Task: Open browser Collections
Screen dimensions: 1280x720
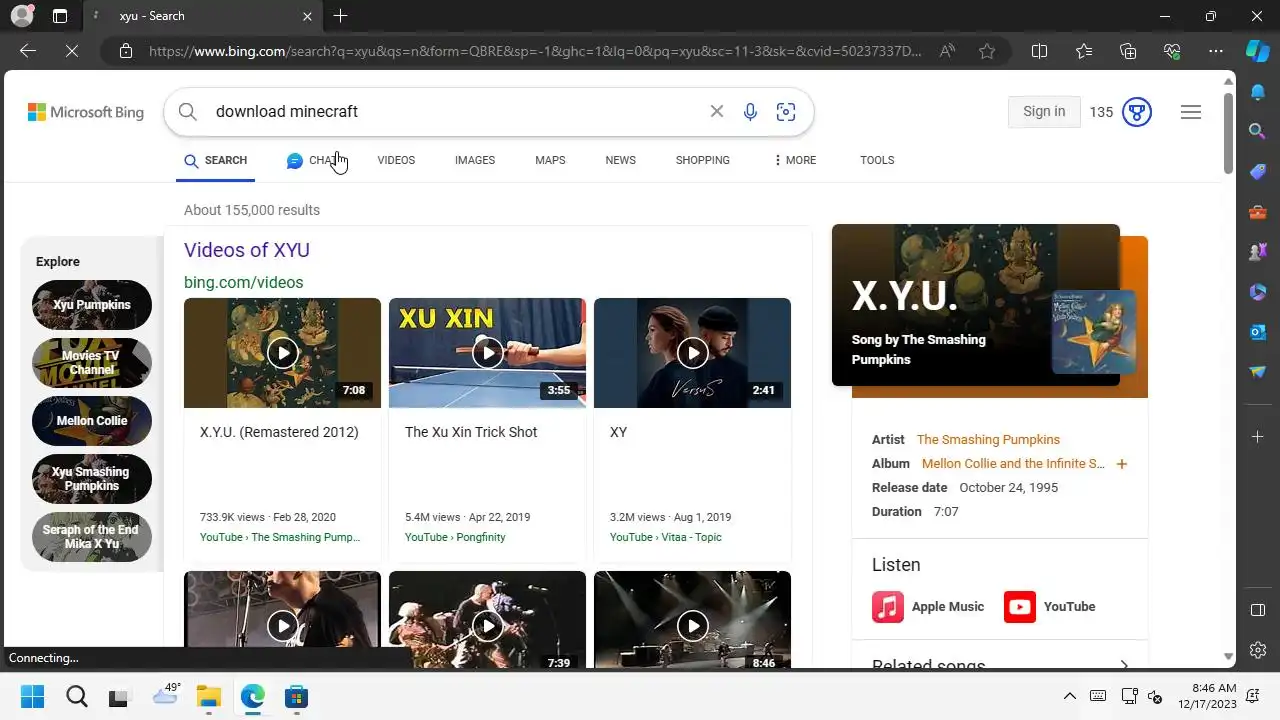Action: [x=1128, y=51]
